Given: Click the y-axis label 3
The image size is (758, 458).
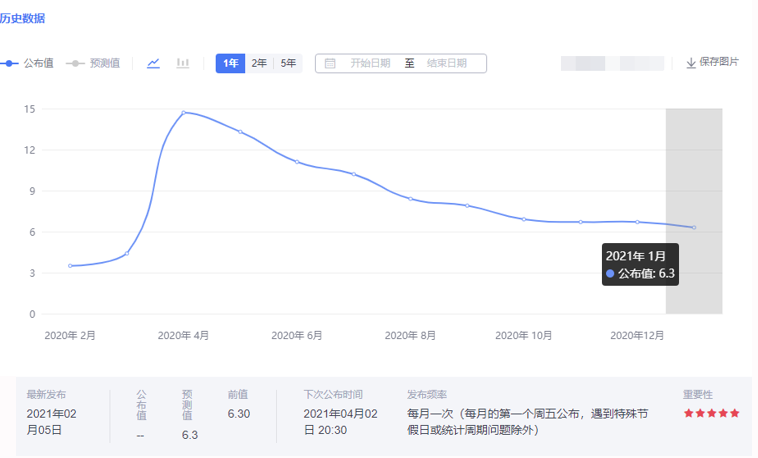Looking at the screenshot, I should [32, 274].
